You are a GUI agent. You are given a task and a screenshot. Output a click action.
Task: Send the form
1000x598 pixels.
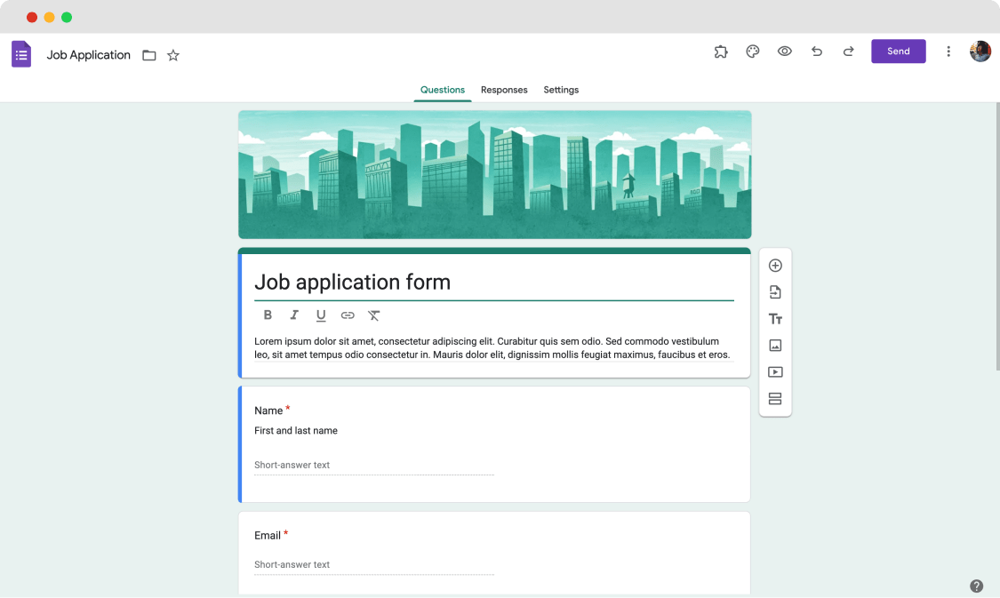pos(898,51)
